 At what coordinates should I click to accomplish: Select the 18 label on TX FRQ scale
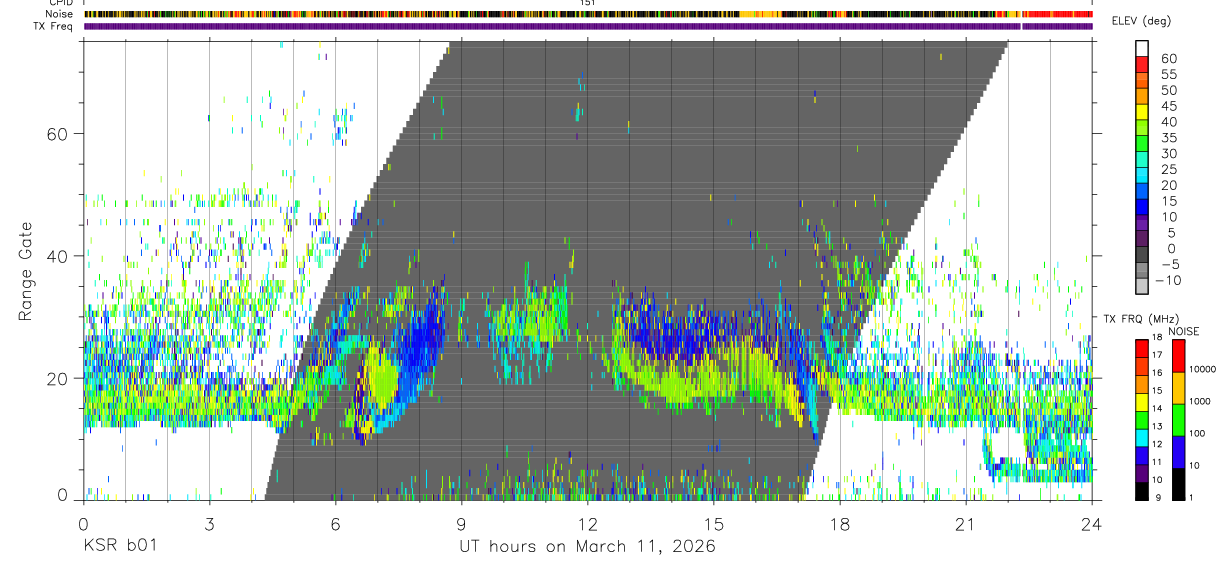pyautogui.click(x=1159, y=339)
